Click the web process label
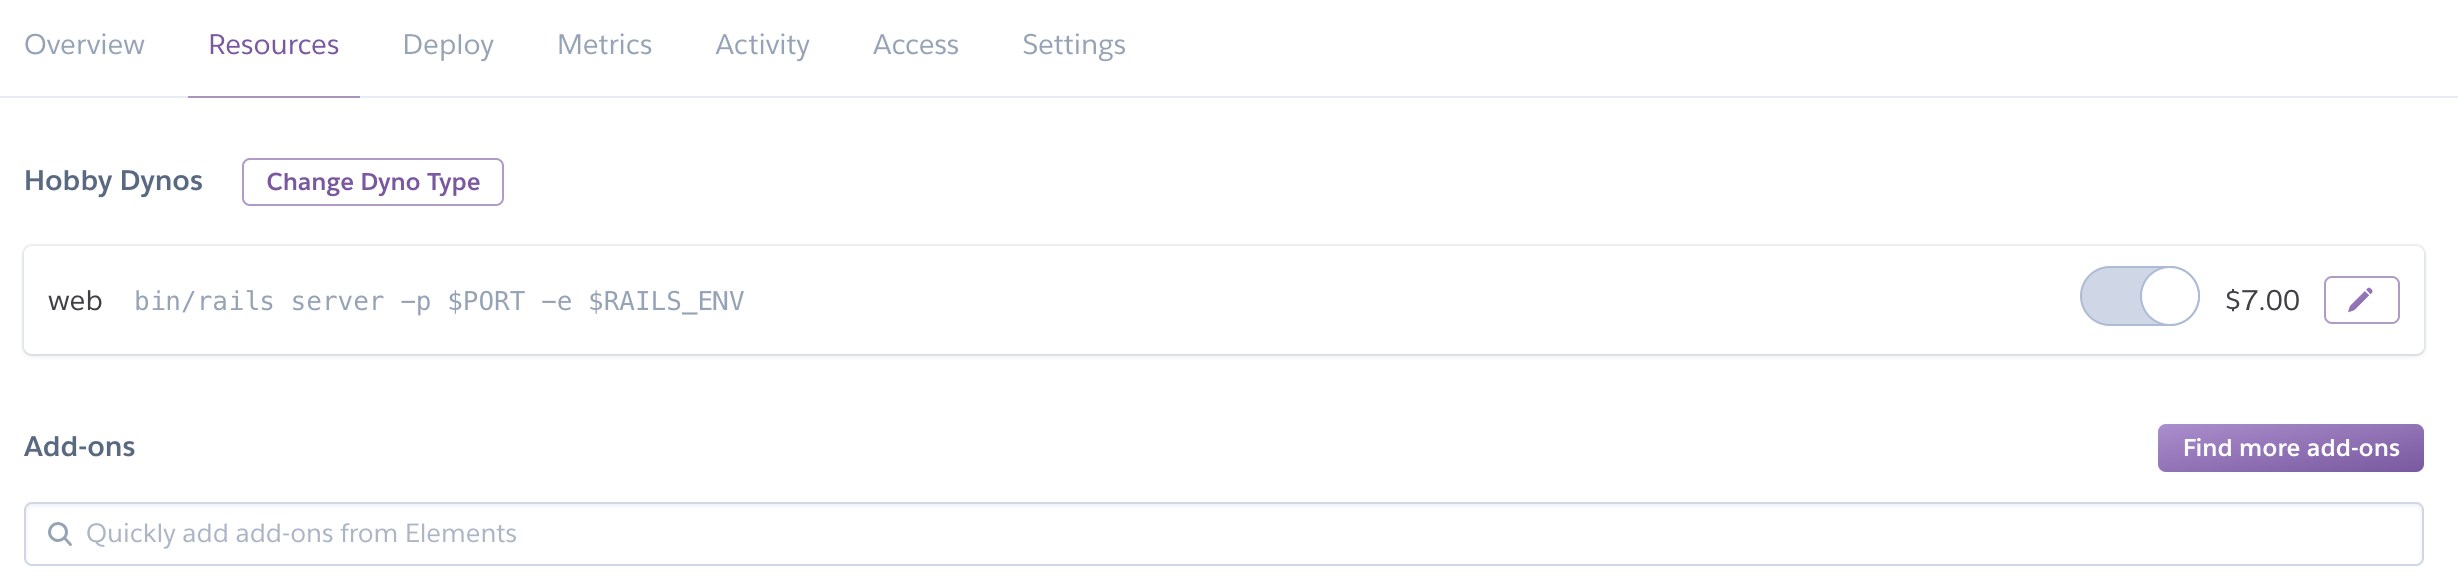This screenshot has height=576, width=2458. click(75, 301)
